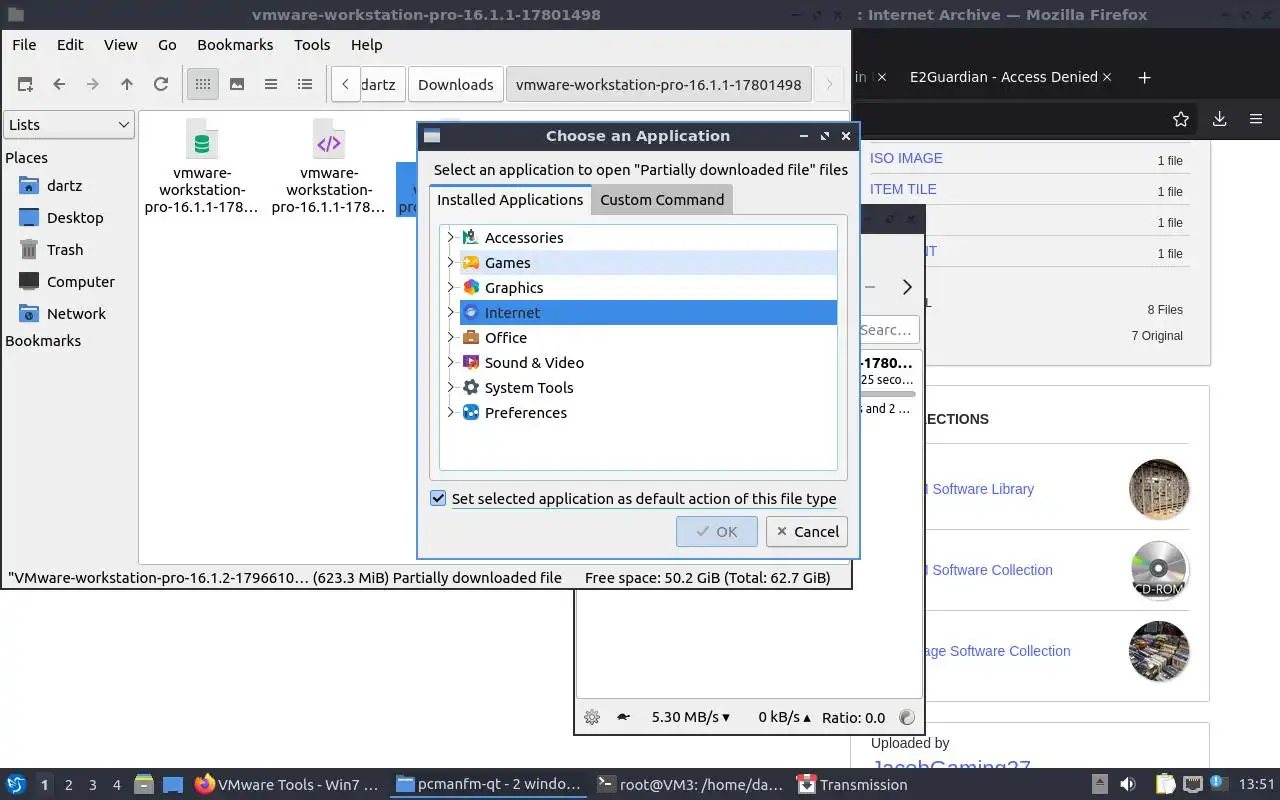Launch file manager from panel quicklaunch
Image resolution: width=1280 pixels, height=800 pixels.
click(143, 785)
